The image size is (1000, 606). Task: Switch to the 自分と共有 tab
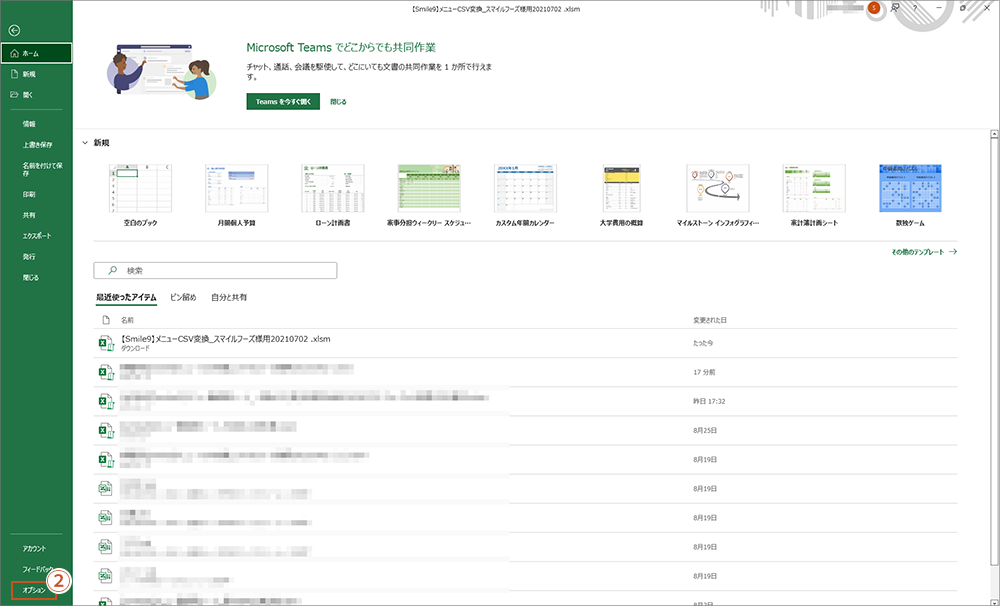point(229,297)
